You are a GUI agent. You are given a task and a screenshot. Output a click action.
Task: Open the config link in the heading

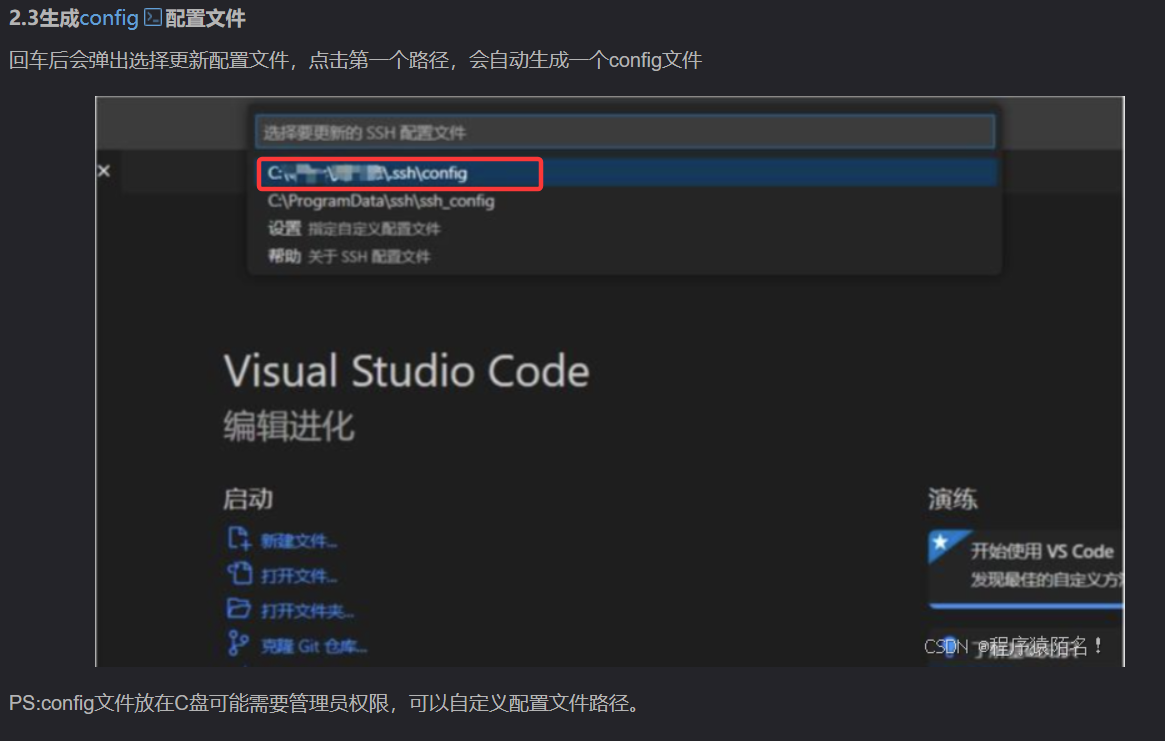click(109, 18)
